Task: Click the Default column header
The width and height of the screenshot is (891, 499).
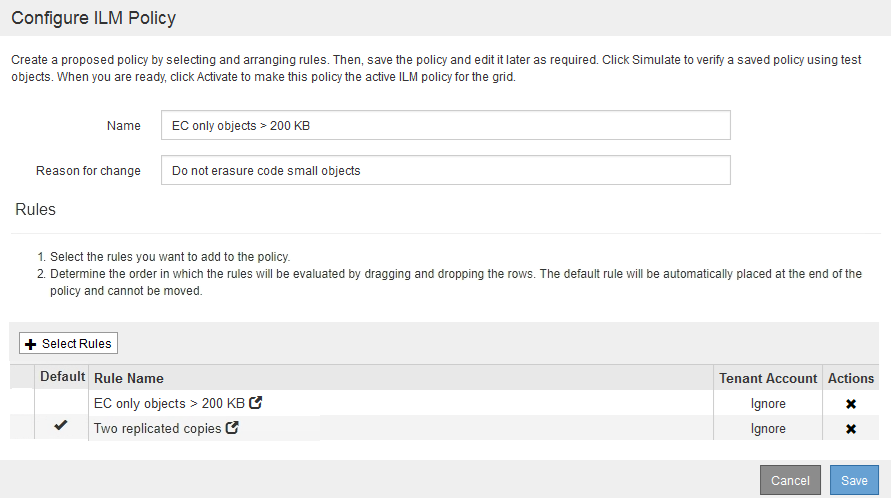Action: point(62,378)
